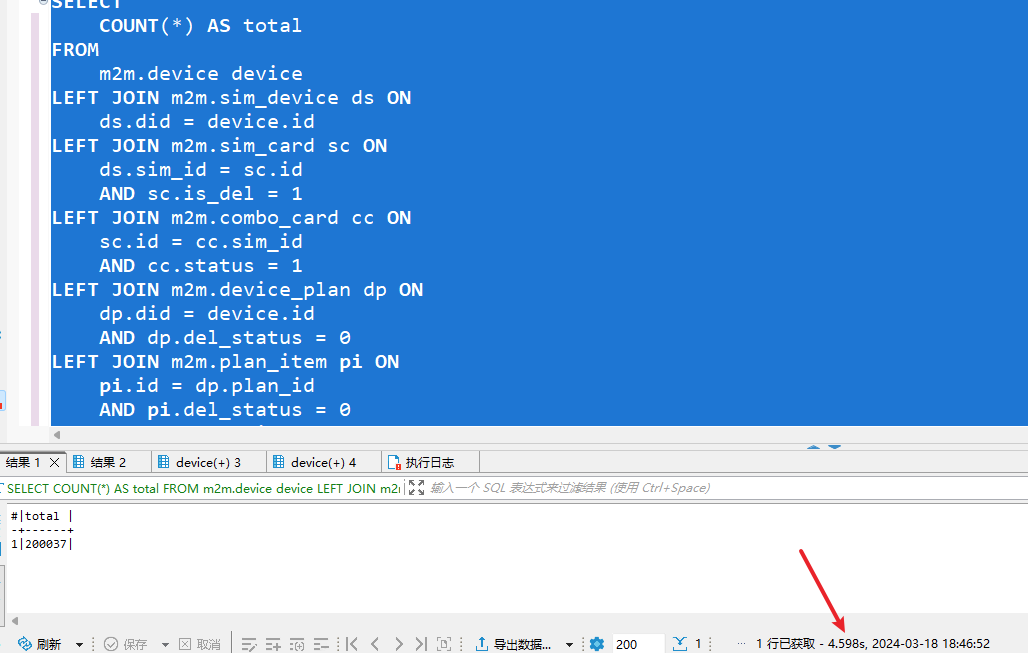Image resolution: width=1028 pixels, height=653 pixels.
Task: Open the refresh options dropdown arrow
Action: pyautogui.click(x=80, y=644)
